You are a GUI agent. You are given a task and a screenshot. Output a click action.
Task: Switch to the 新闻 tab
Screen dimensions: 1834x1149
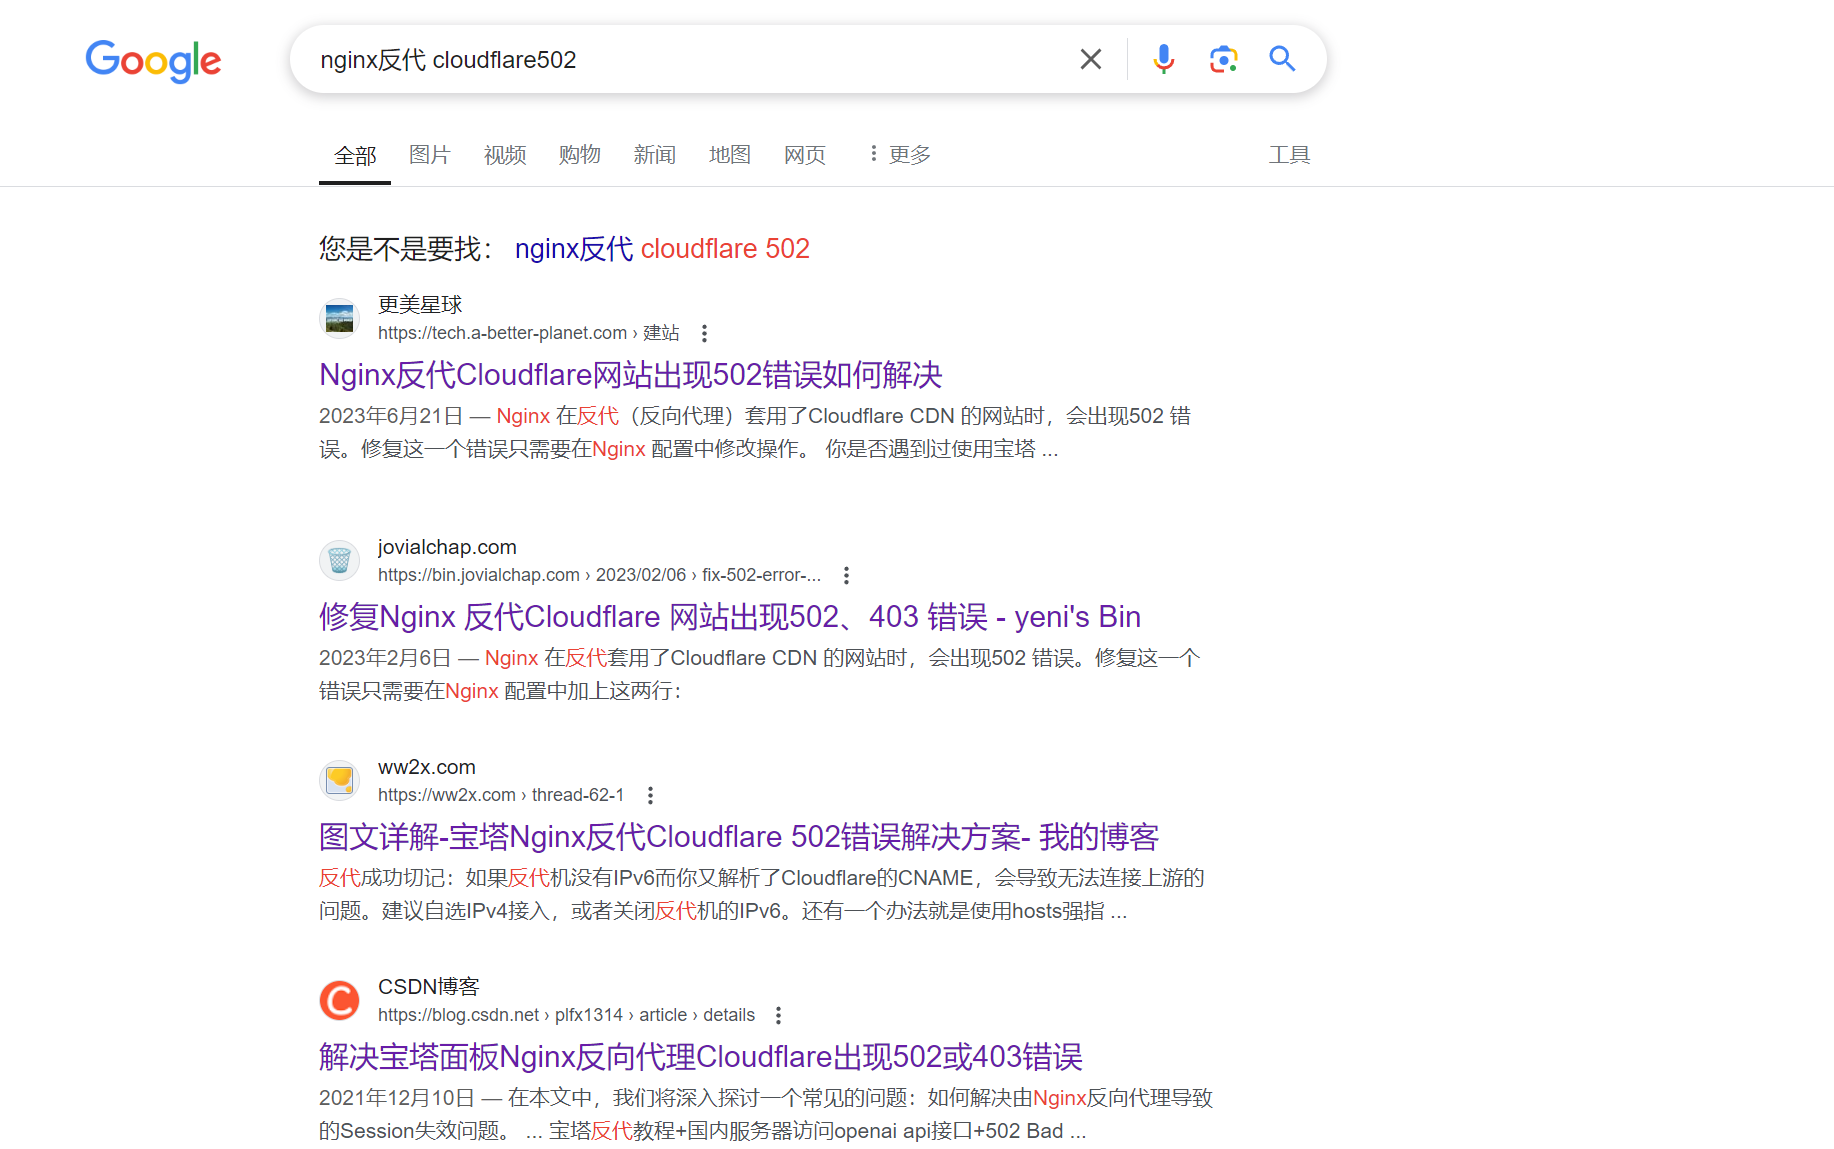(654, 155)
